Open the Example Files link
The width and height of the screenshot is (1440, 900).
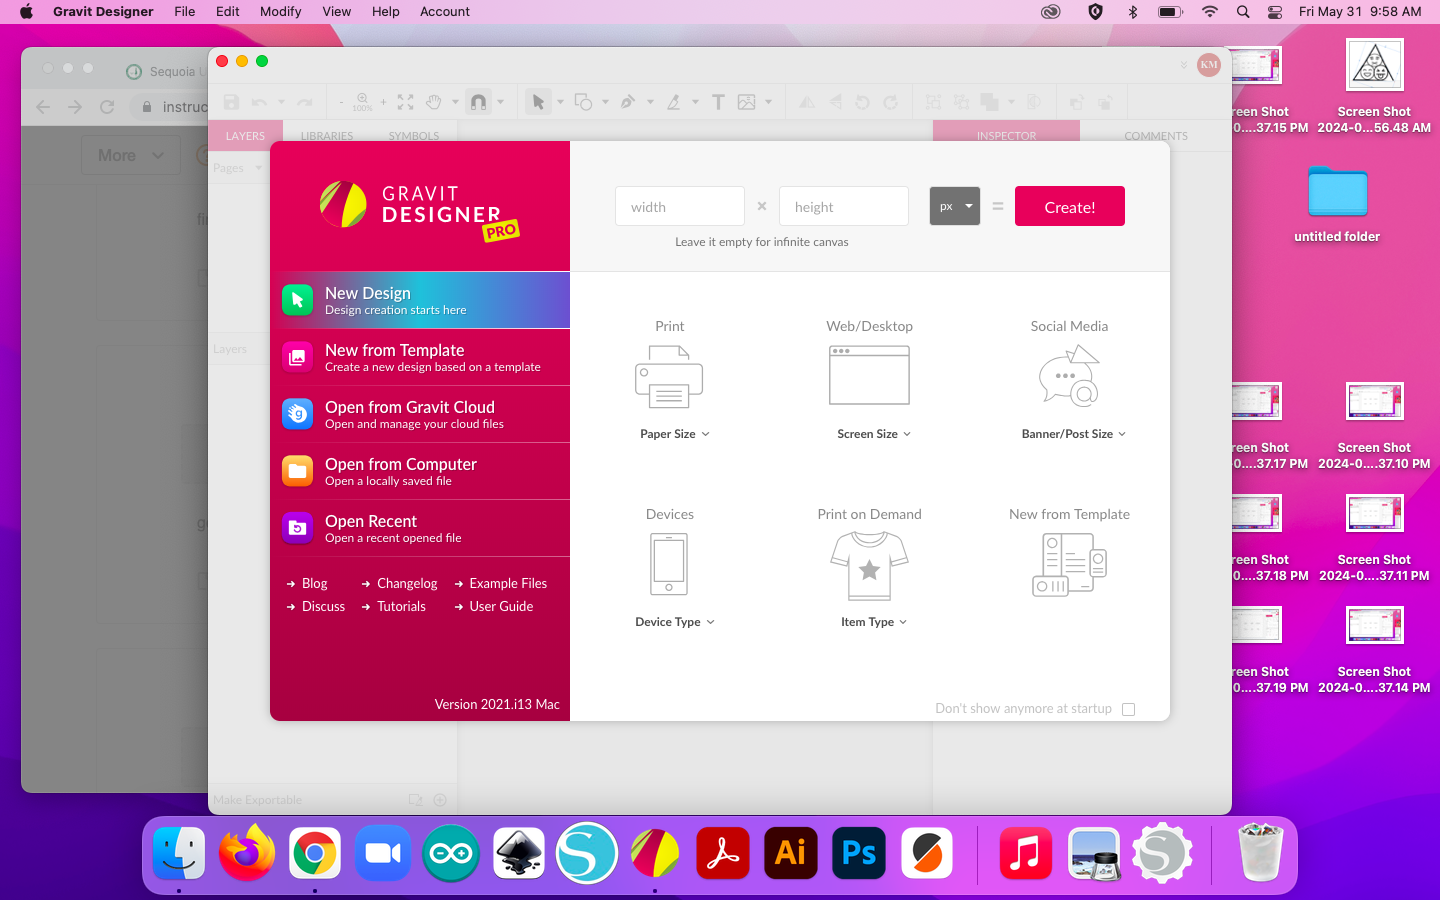click(x=501, y=583)
